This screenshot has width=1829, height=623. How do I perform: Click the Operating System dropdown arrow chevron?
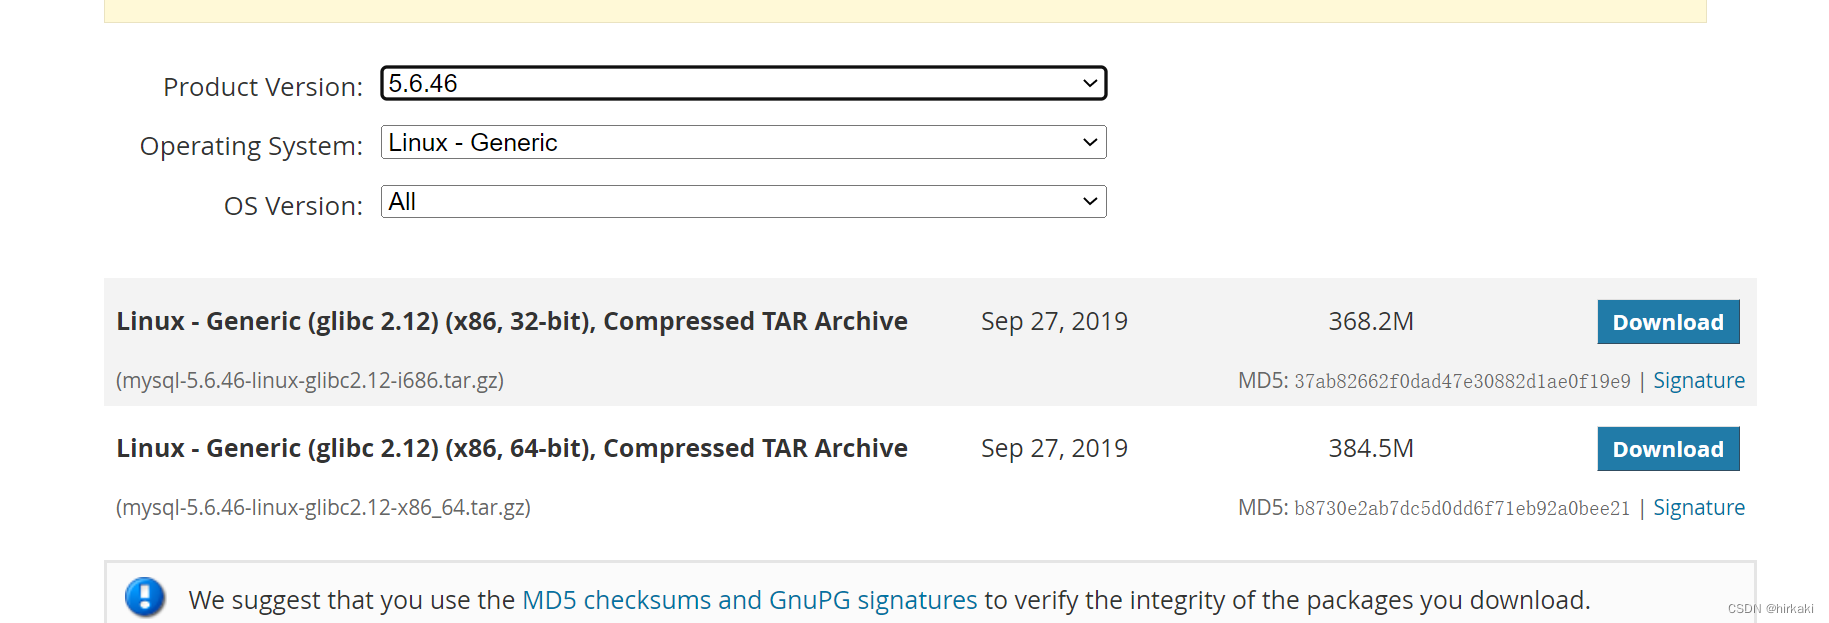click(x=1090, y=142)
